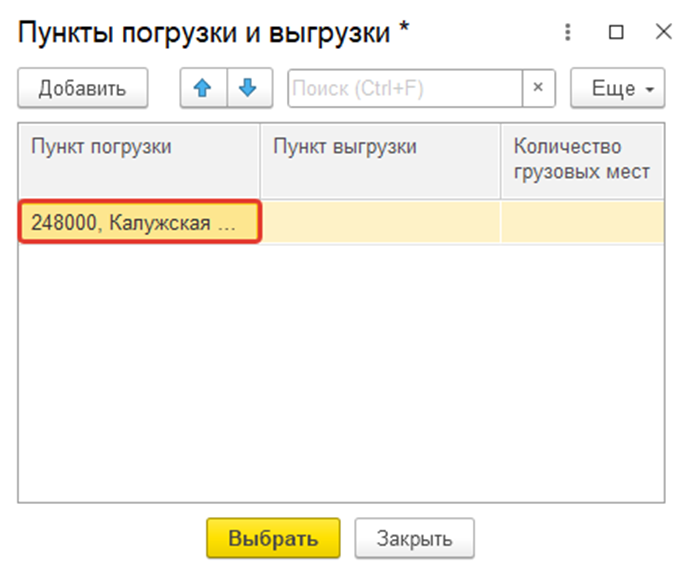The width and height of the screenshot is (692, 577).
Task: Click the window title Пункты погрузки и выгрузки
Action: [x=204, y=33]
